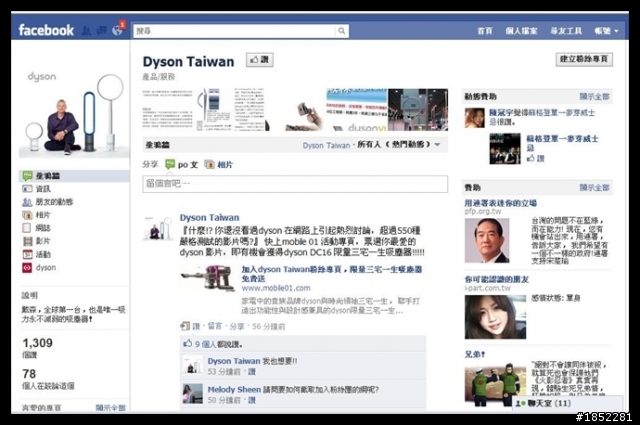Go to 首頁 in top navigation
640x425 pixels.
tap(485, 31)
